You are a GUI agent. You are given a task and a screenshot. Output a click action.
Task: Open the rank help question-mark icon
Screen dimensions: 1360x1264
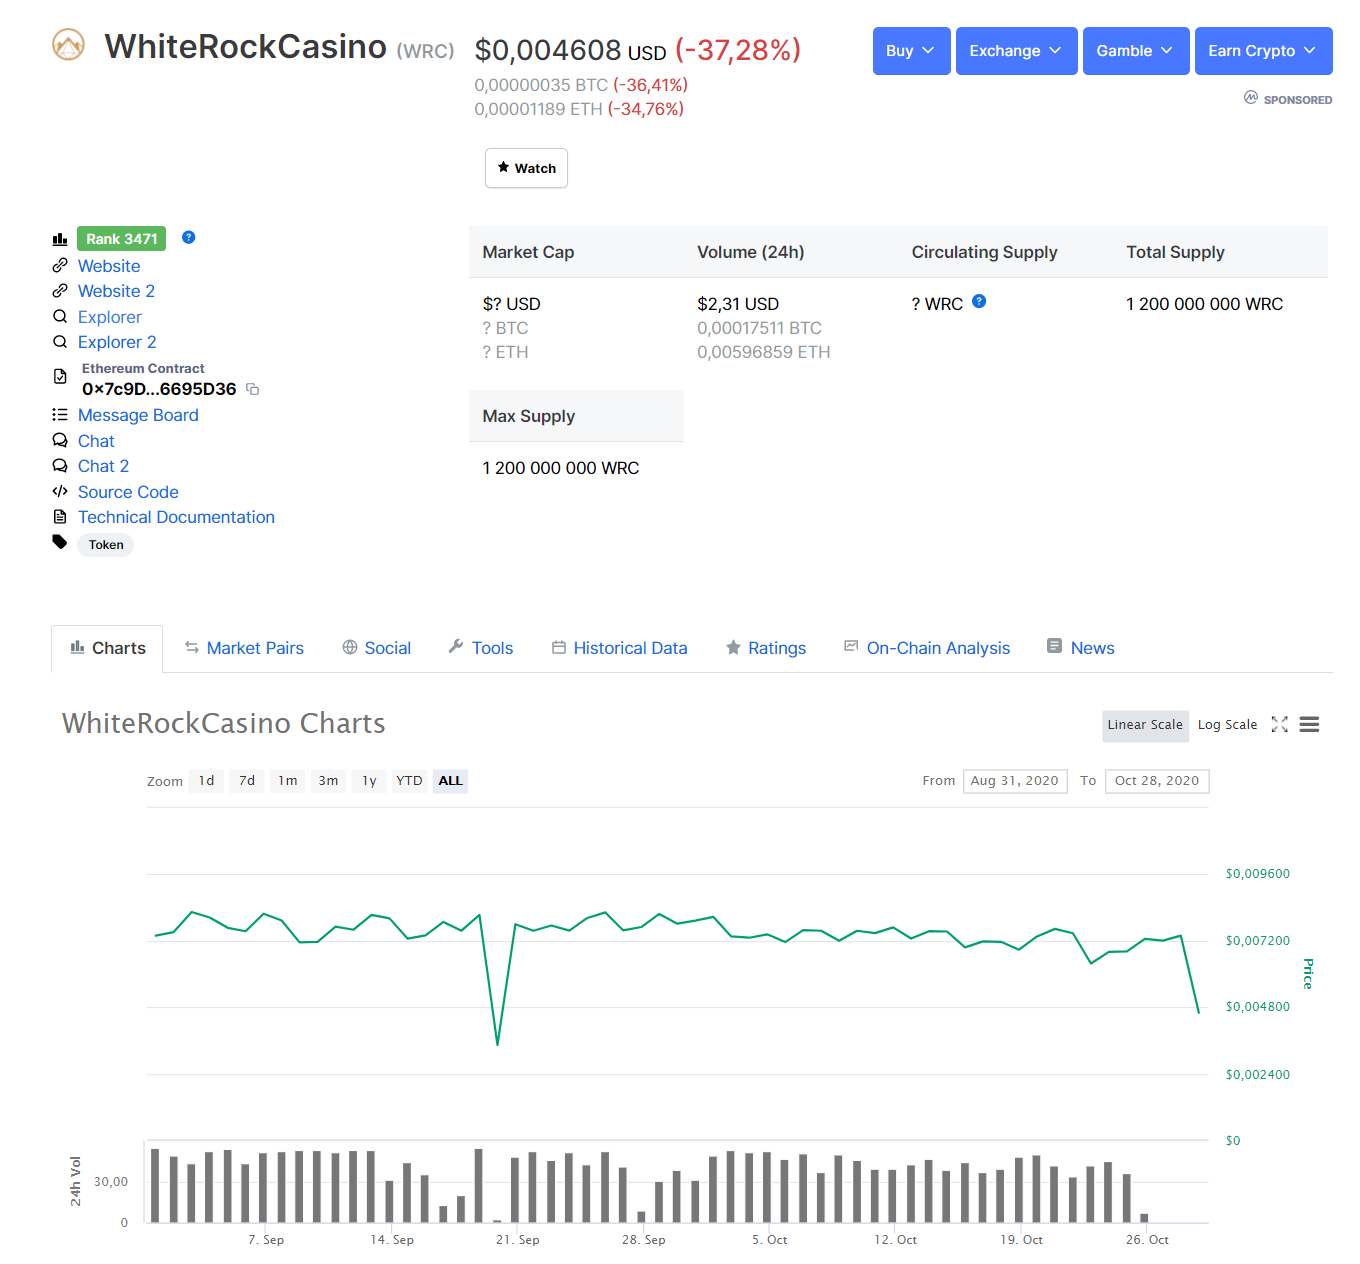tap(188, 237)
